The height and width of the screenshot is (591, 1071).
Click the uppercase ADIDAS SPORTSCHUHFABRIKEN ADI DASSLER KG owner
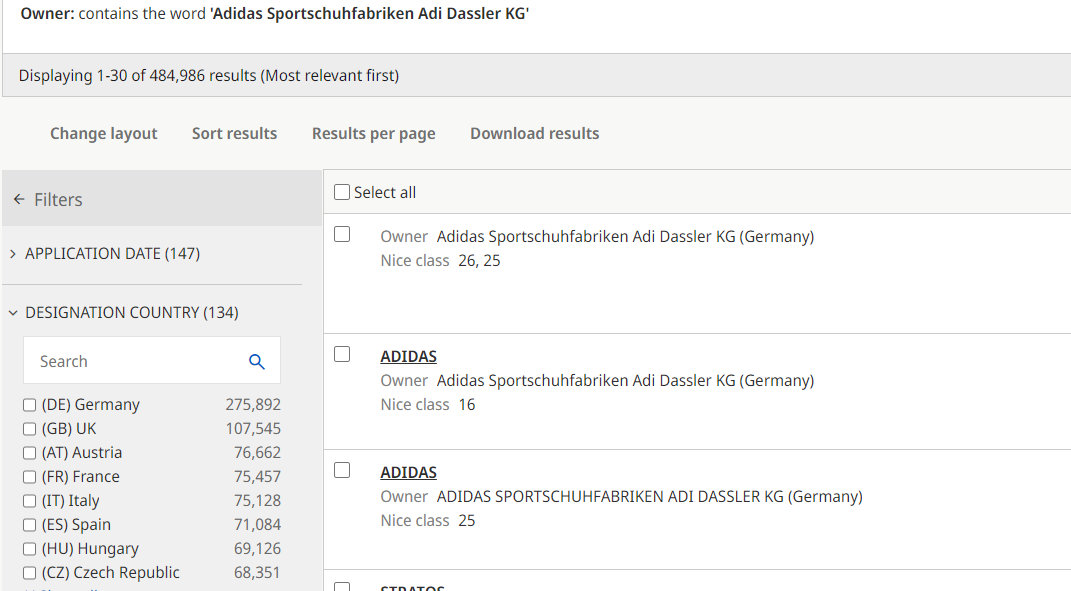point(650,497)
